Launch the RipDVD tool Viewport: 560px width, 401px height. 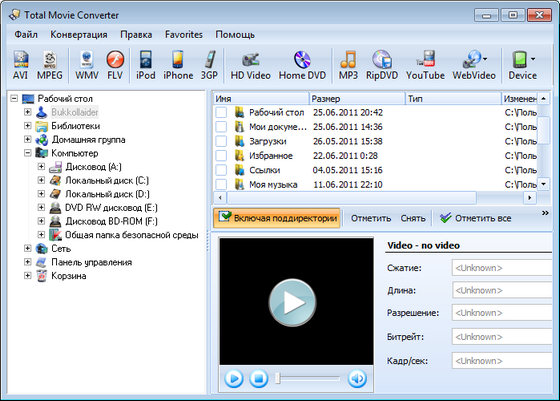point(382,65)
